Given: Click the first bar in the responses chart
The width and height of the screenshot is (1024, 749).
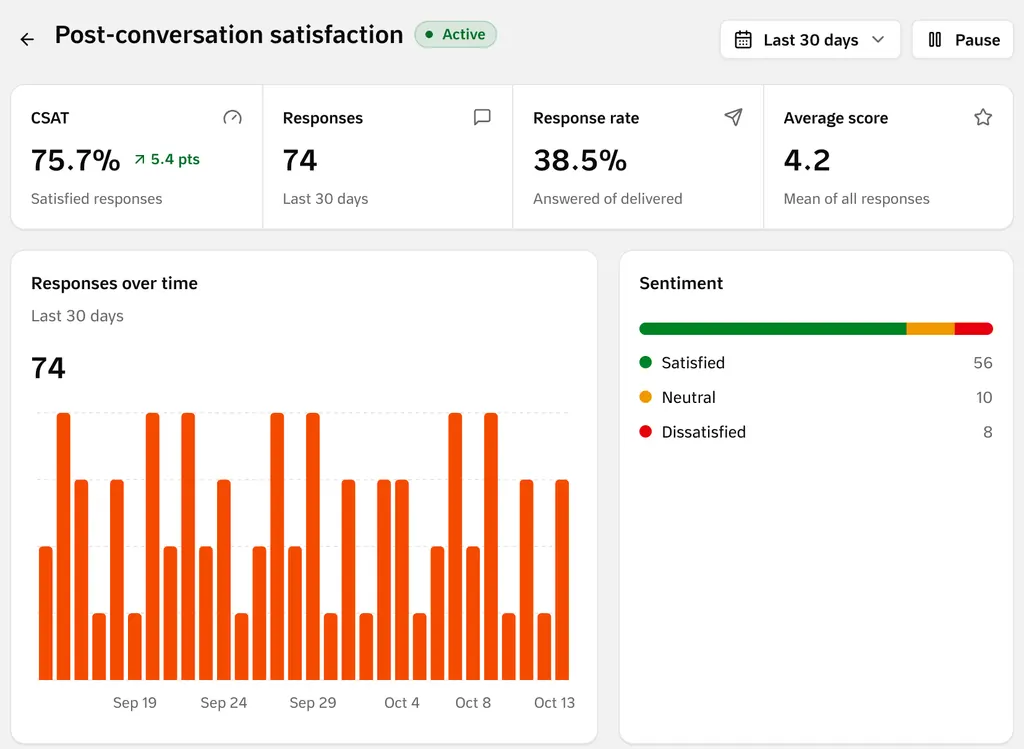Looking at the screenshot, I should (x=46, y=613).
